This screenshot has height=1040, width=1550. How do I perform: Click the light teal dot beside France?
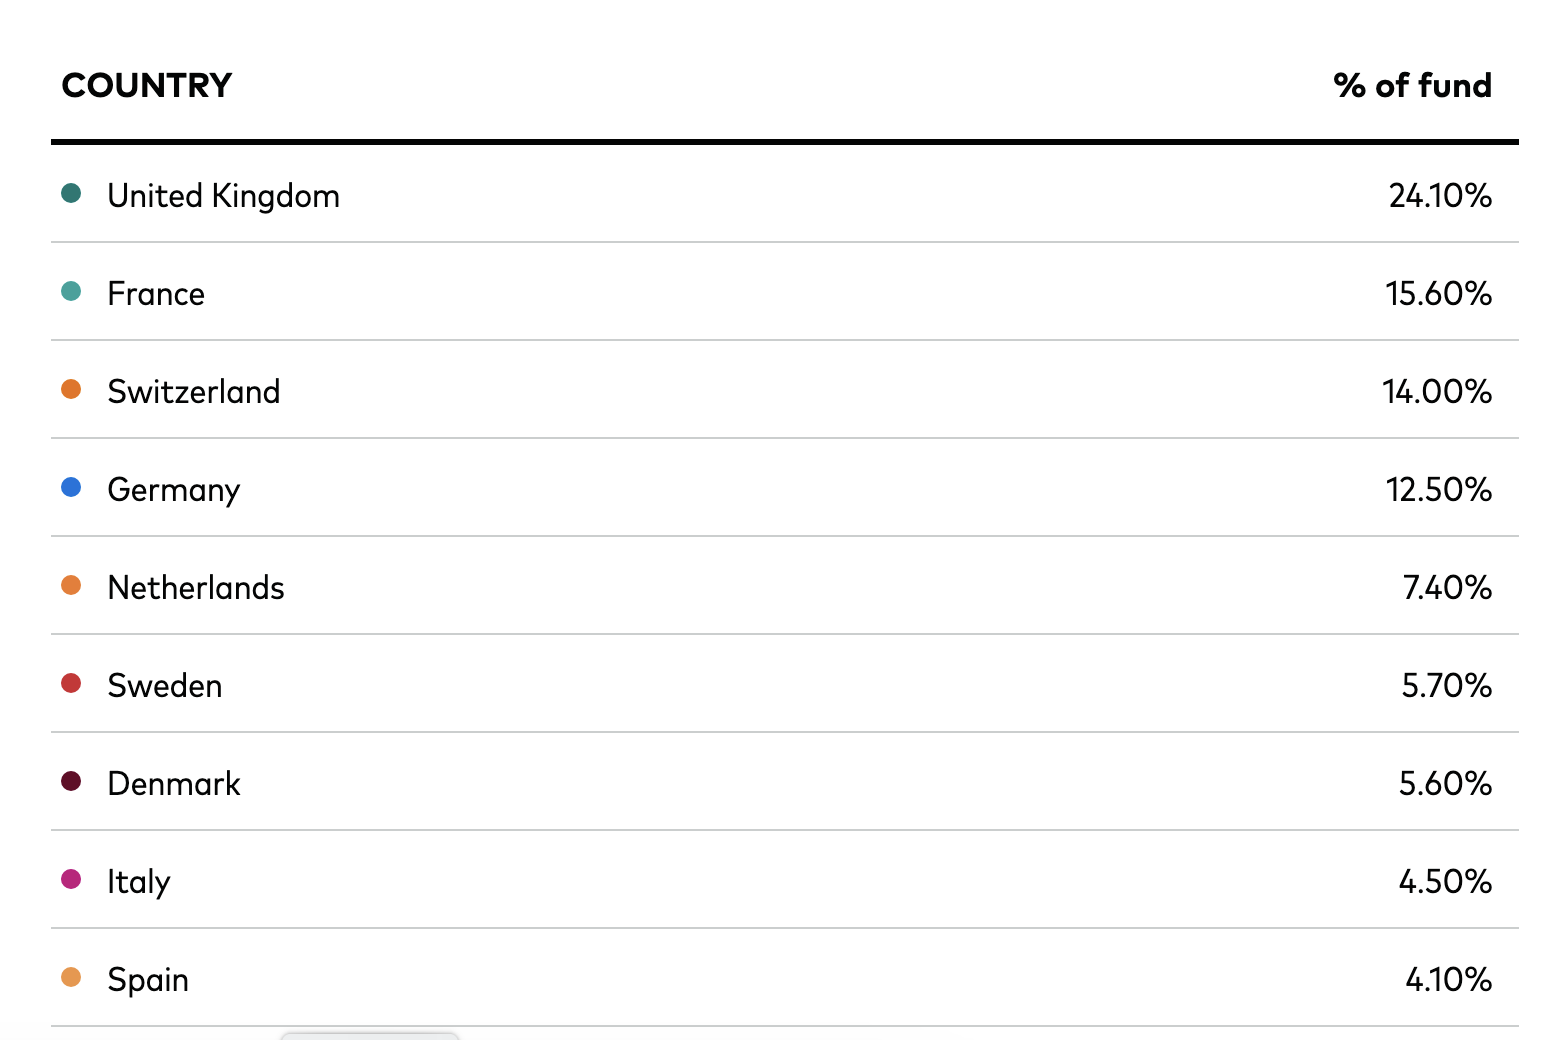click(71, 291)
